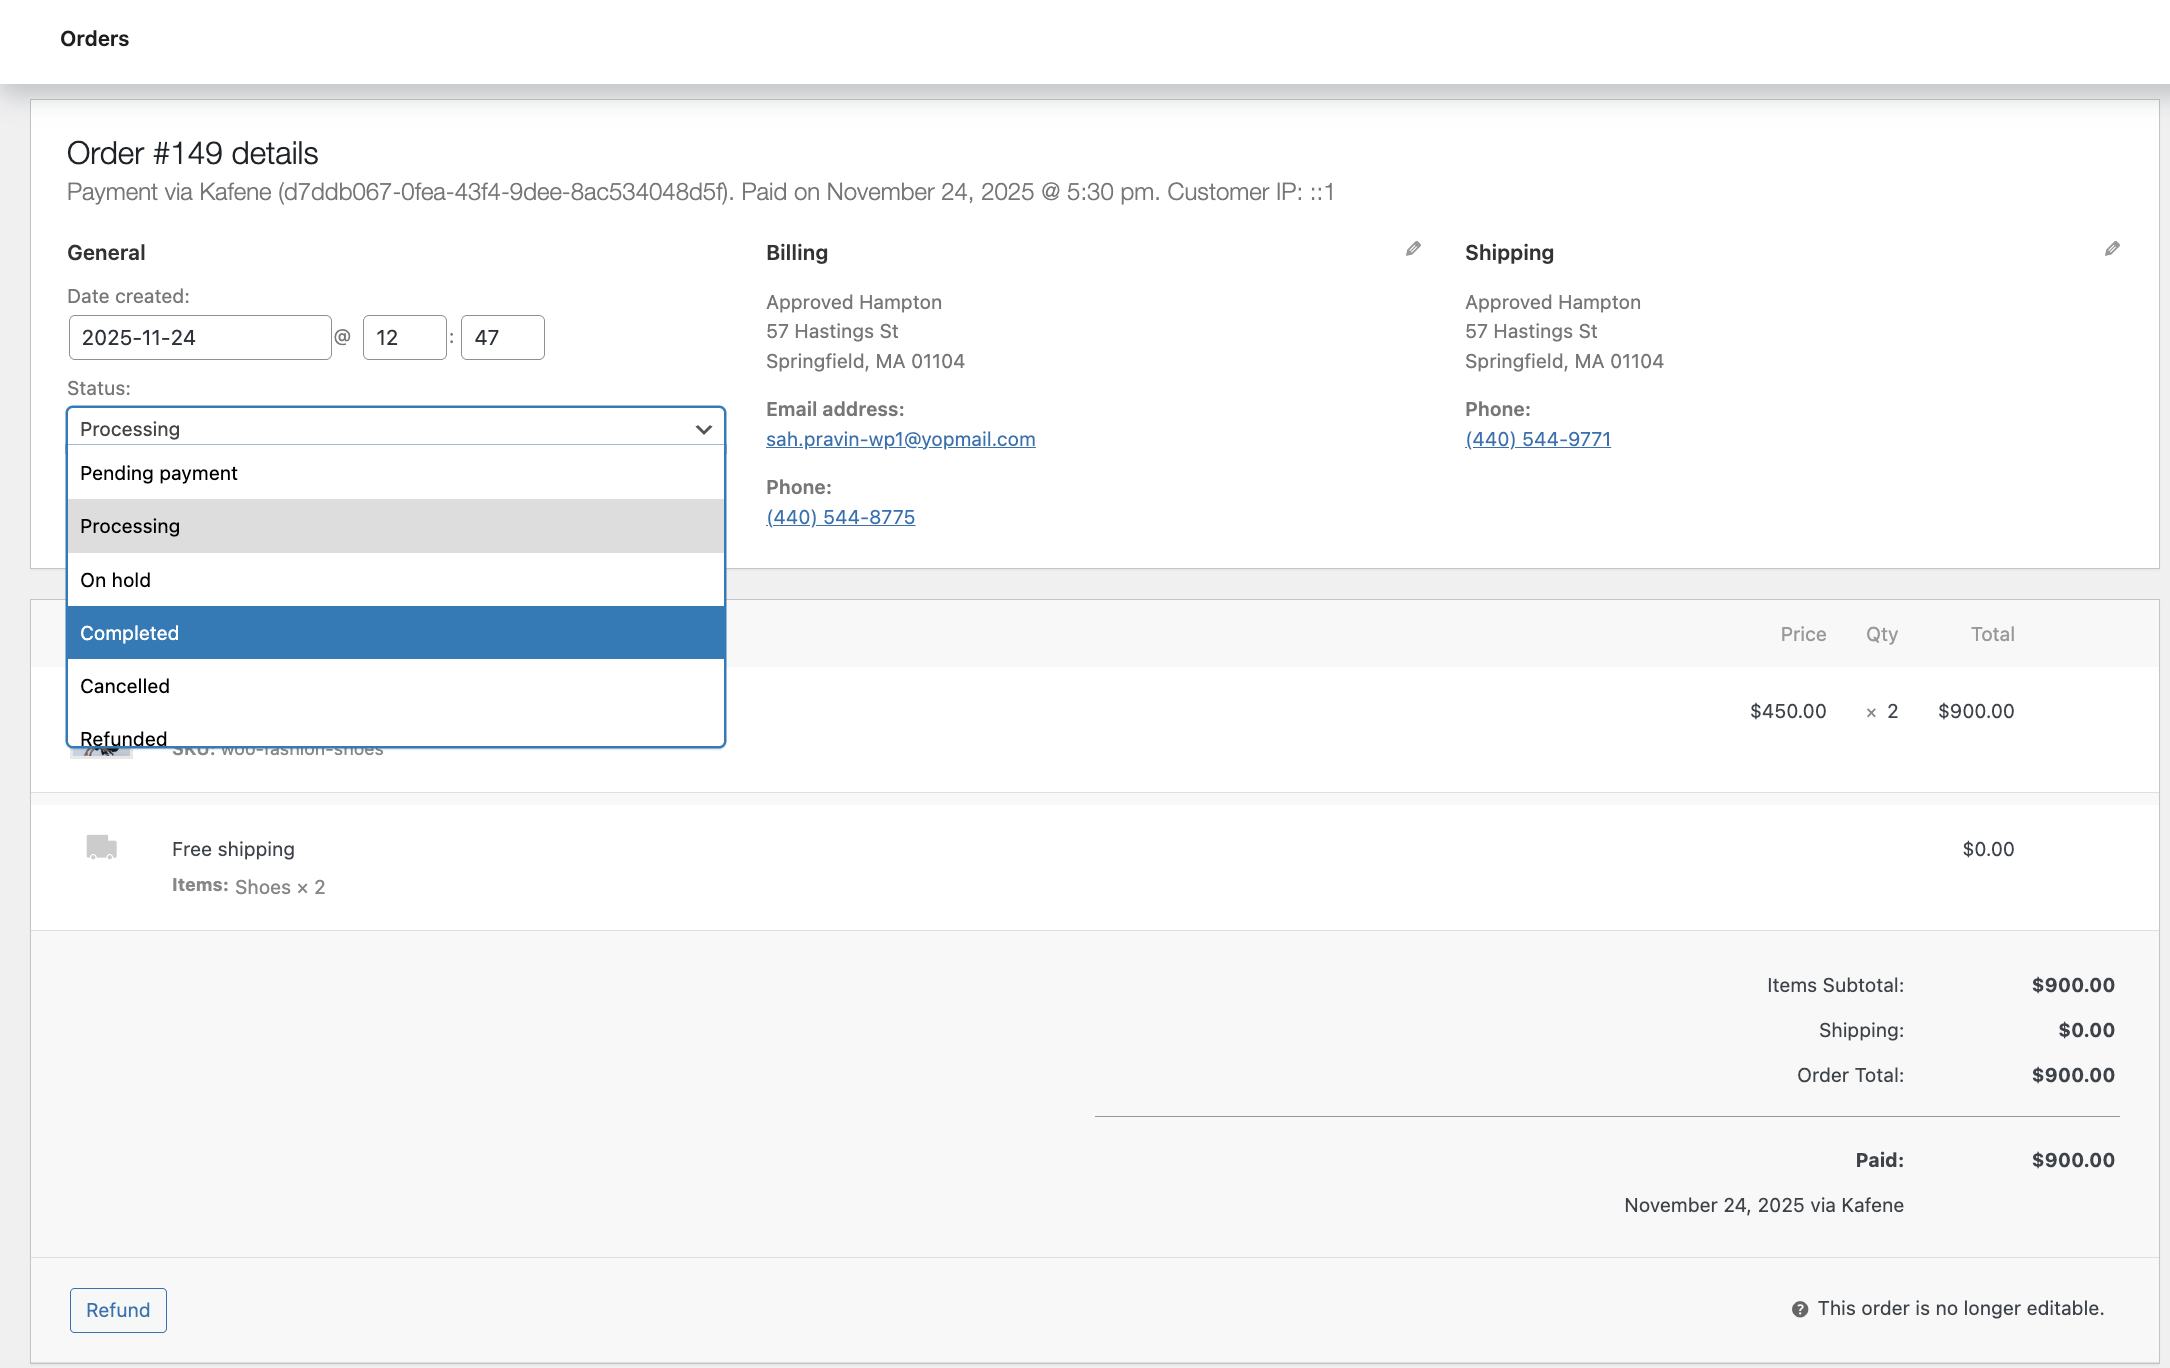
Task: Edit billing address with pencil icon
Action: 1413,249
